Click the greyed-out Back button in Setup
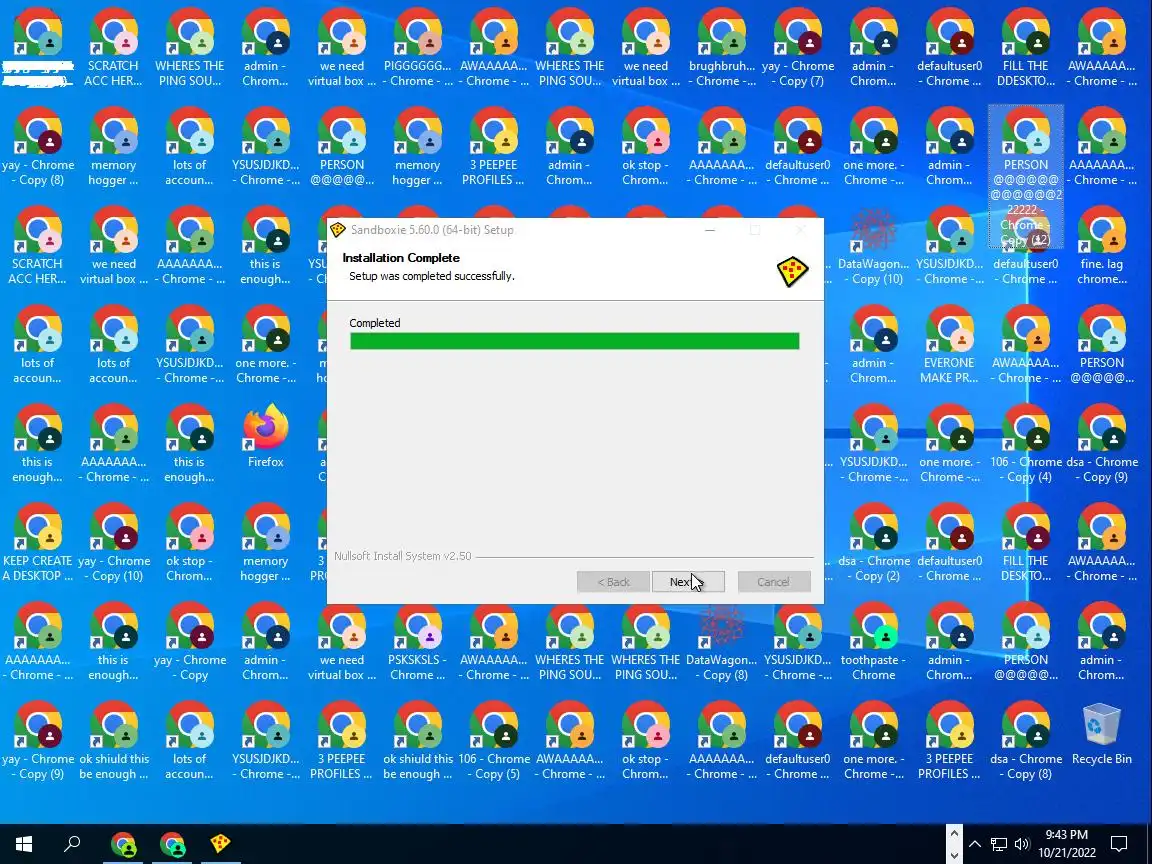Image resolution: width=1152 pixels, height=864 pixels. (613, 582)
